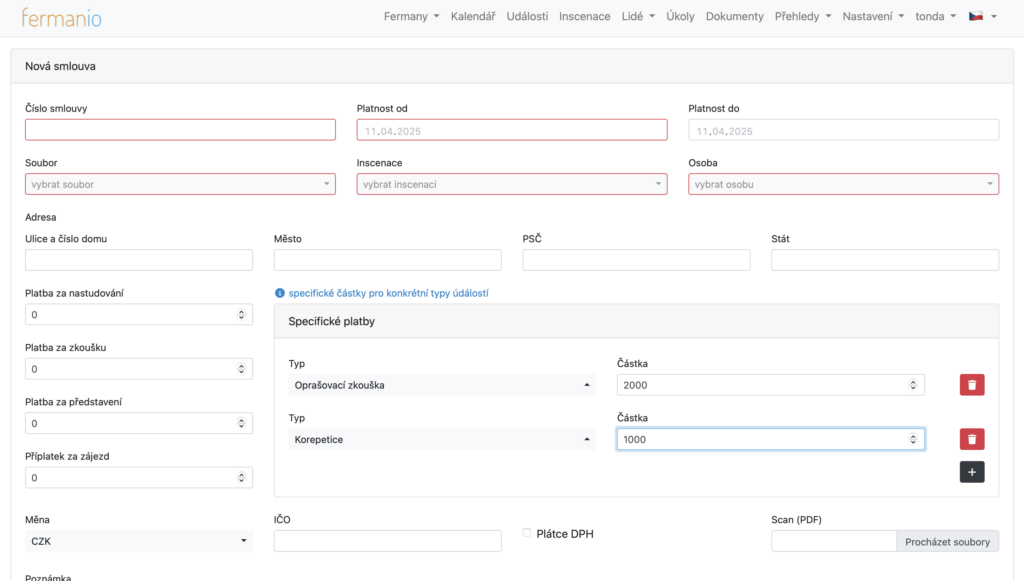Open the Soubor dropdown

(180, 184)
